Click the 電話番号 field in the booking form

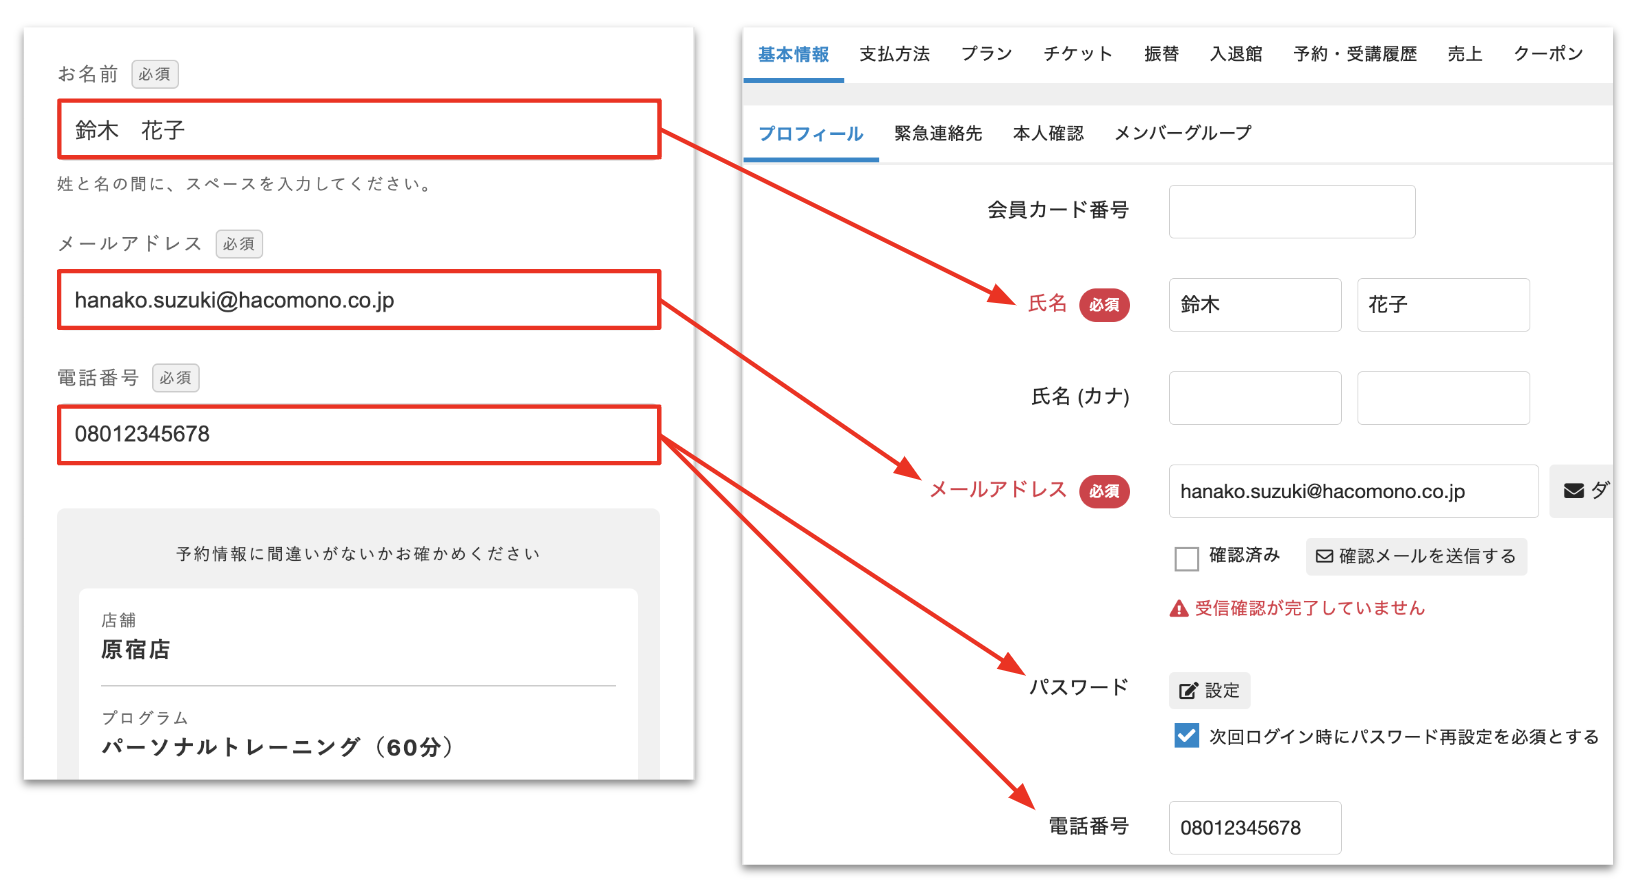[x=359, y=434]
